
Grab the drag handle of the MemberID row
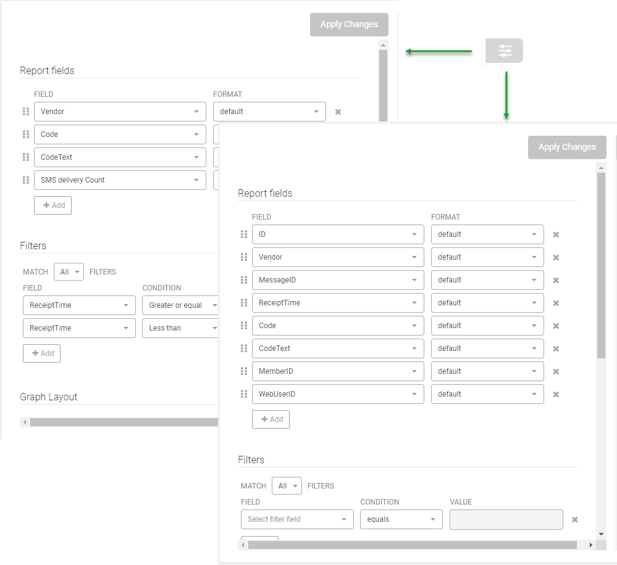[244, 371]
